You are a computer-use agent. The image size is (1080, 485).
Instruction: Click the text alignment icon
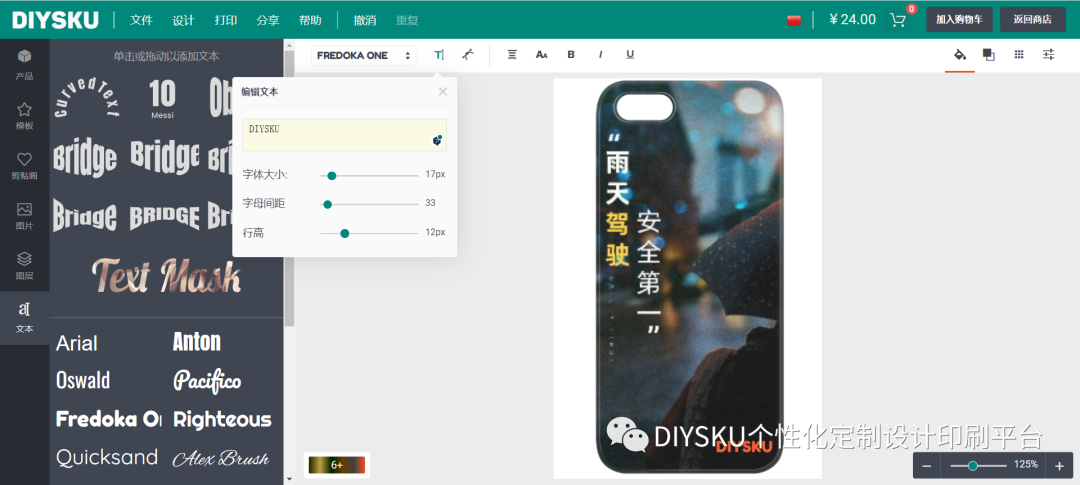point(512,55)
